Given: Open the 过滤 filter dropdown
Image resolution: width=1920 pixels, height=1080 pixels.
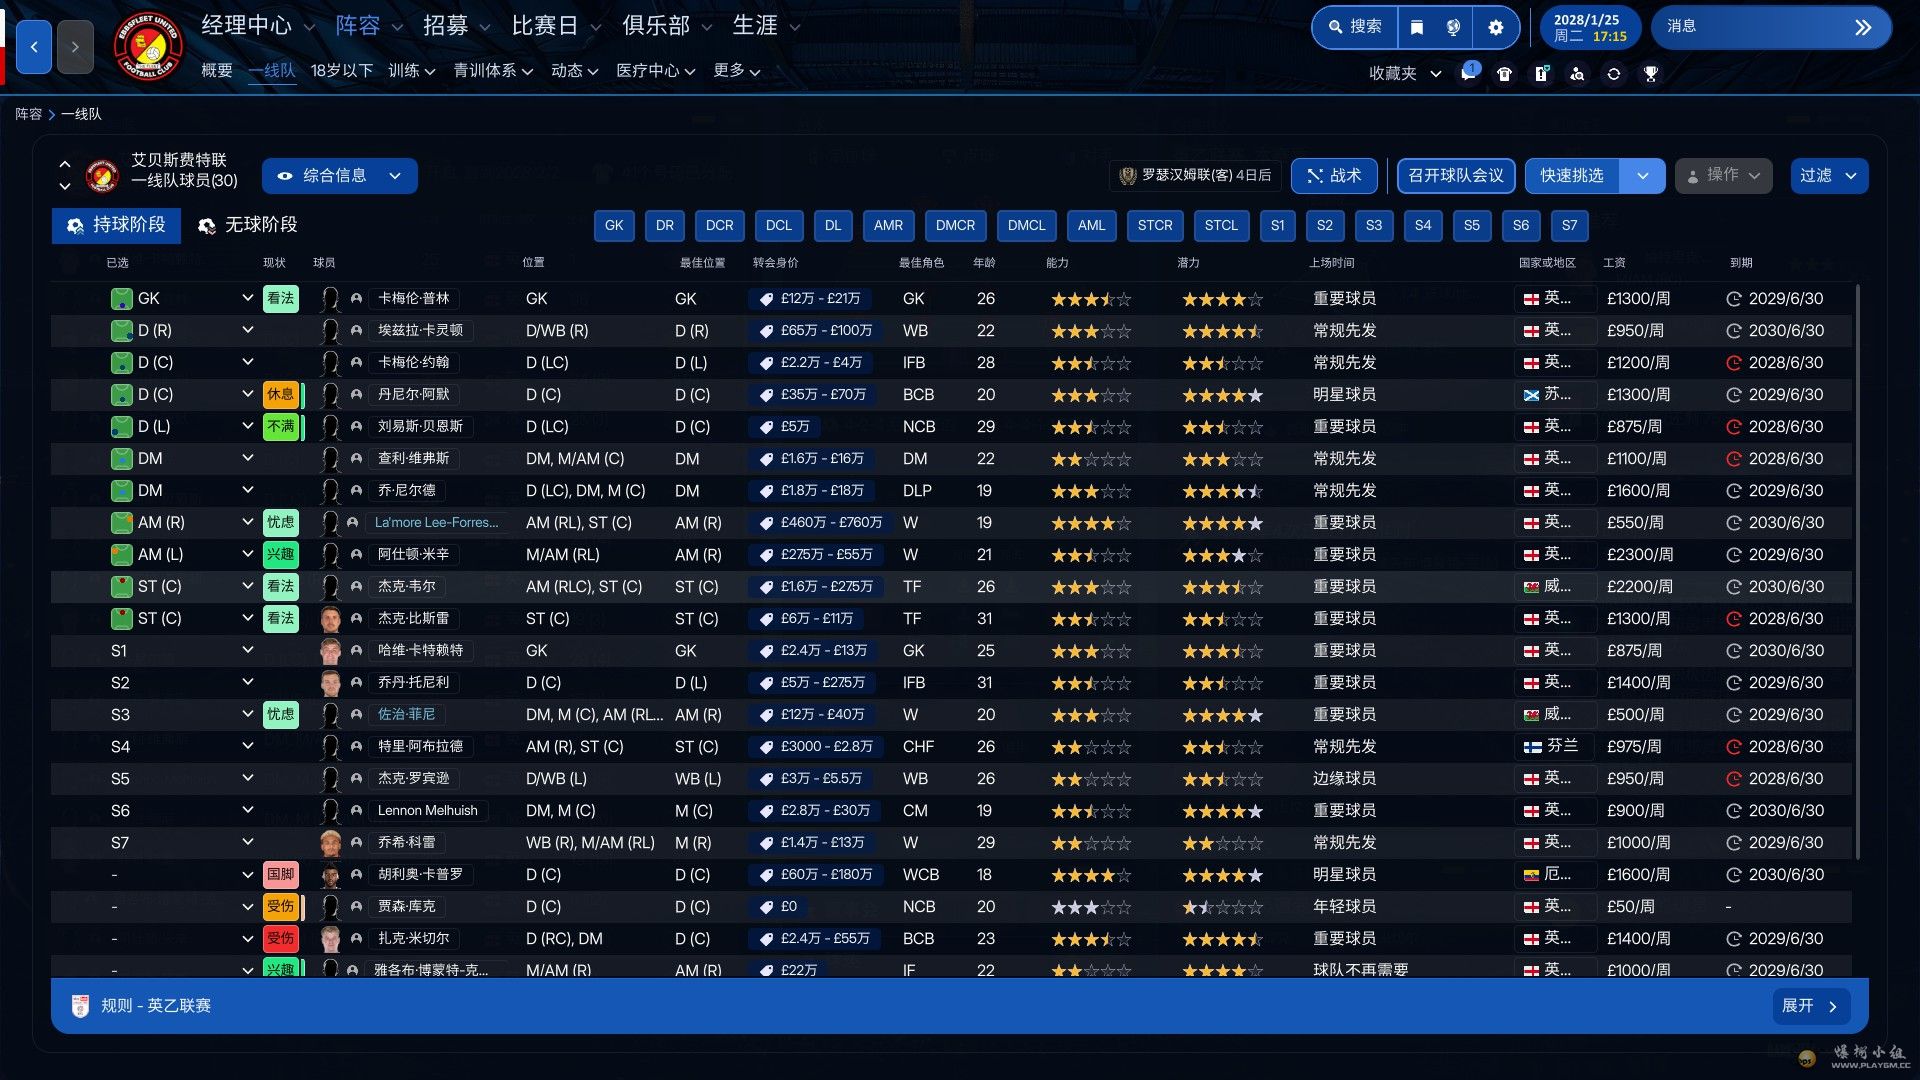Looking at the screenshot, I should [x=1827, y=175].
